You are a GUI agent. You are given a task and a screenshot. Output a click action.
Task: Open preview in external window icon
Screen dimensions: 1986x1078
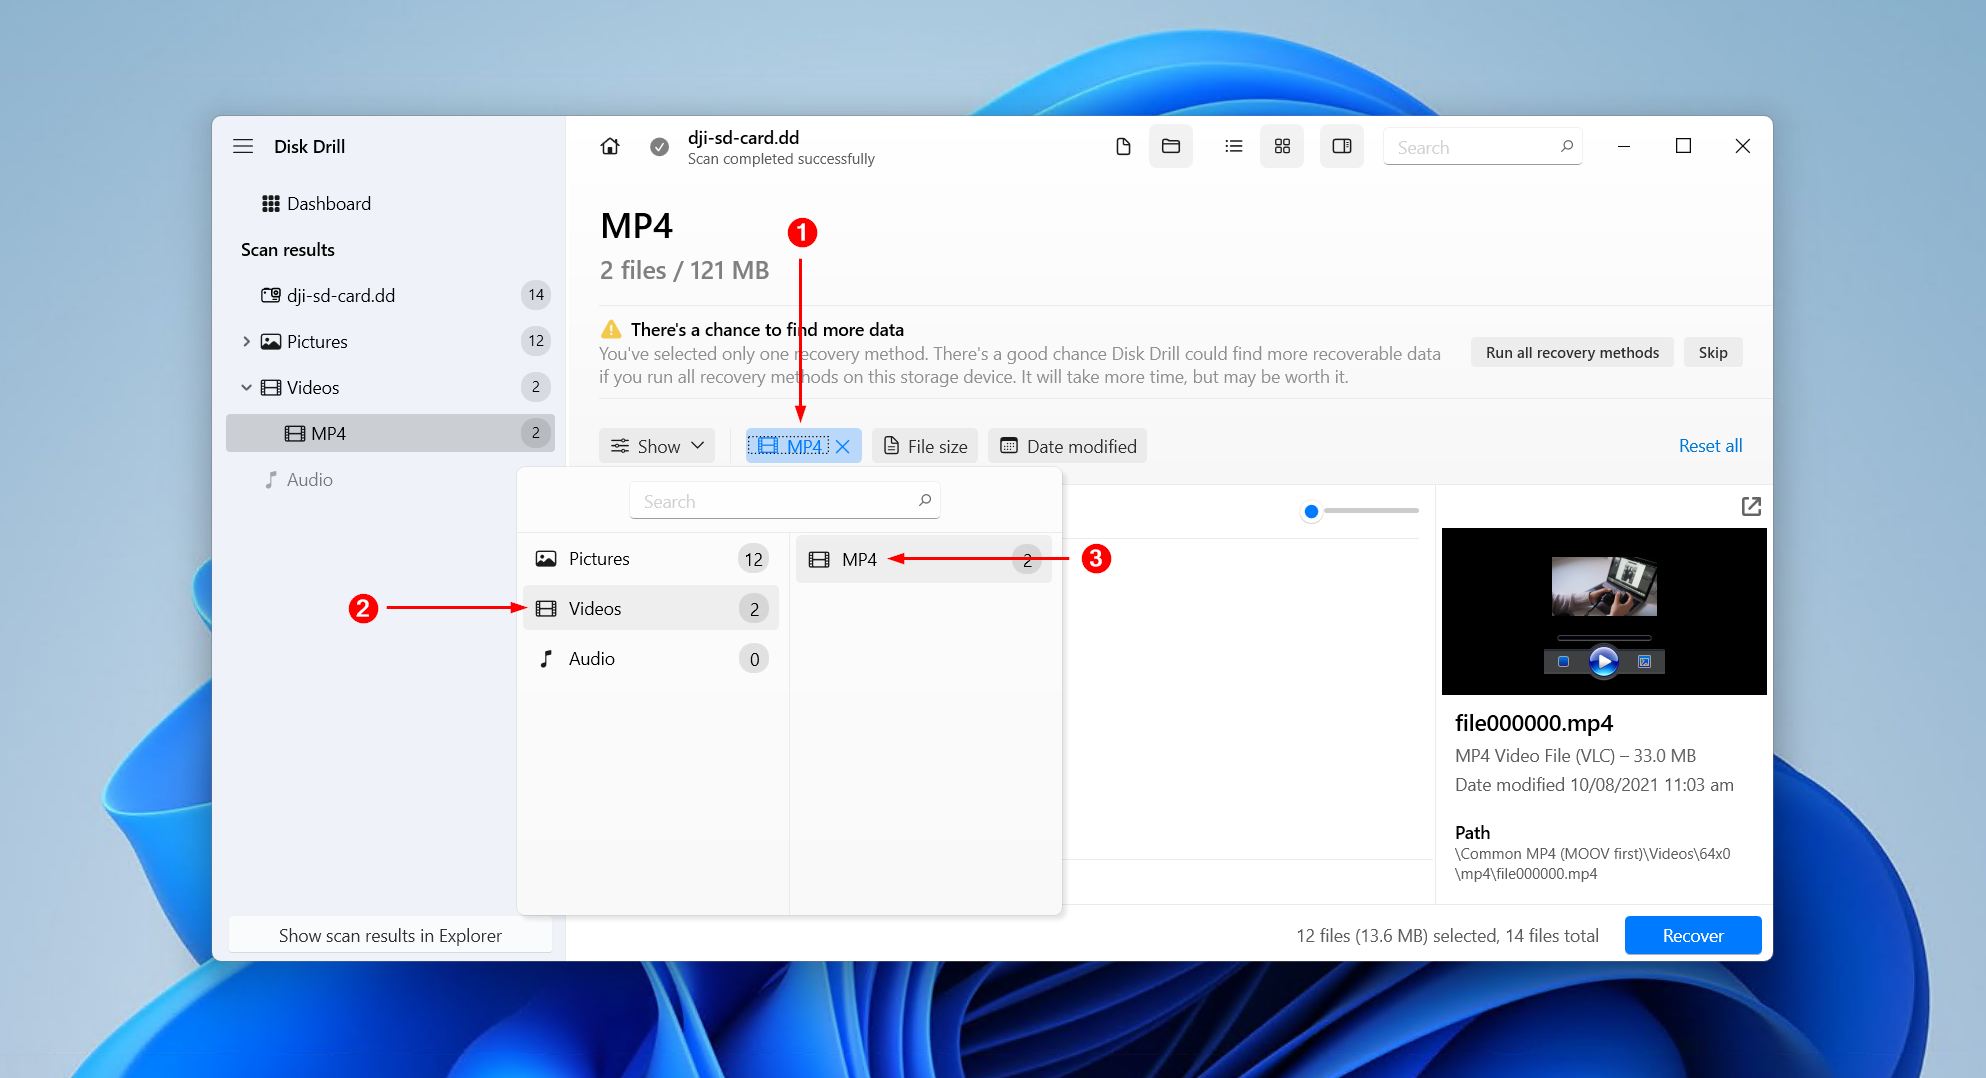(1751, 507)
